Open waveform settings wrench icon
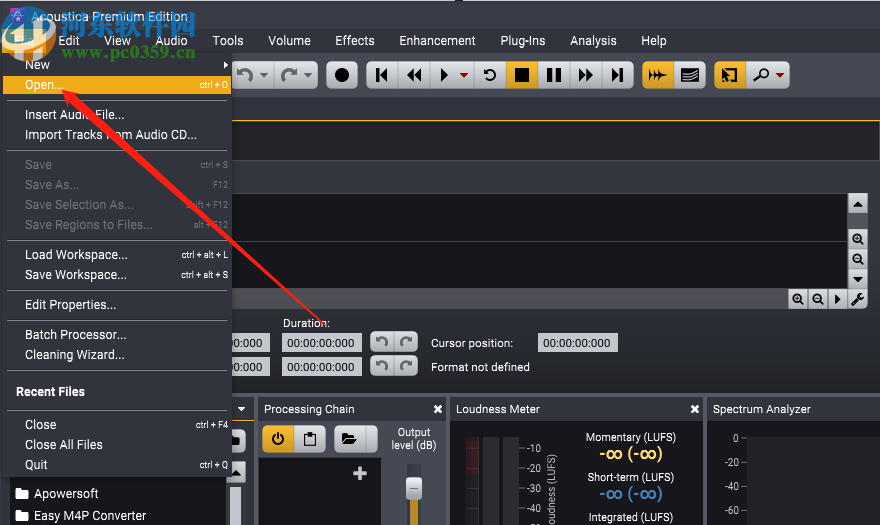The image size is (880, 525). (858, 299)
